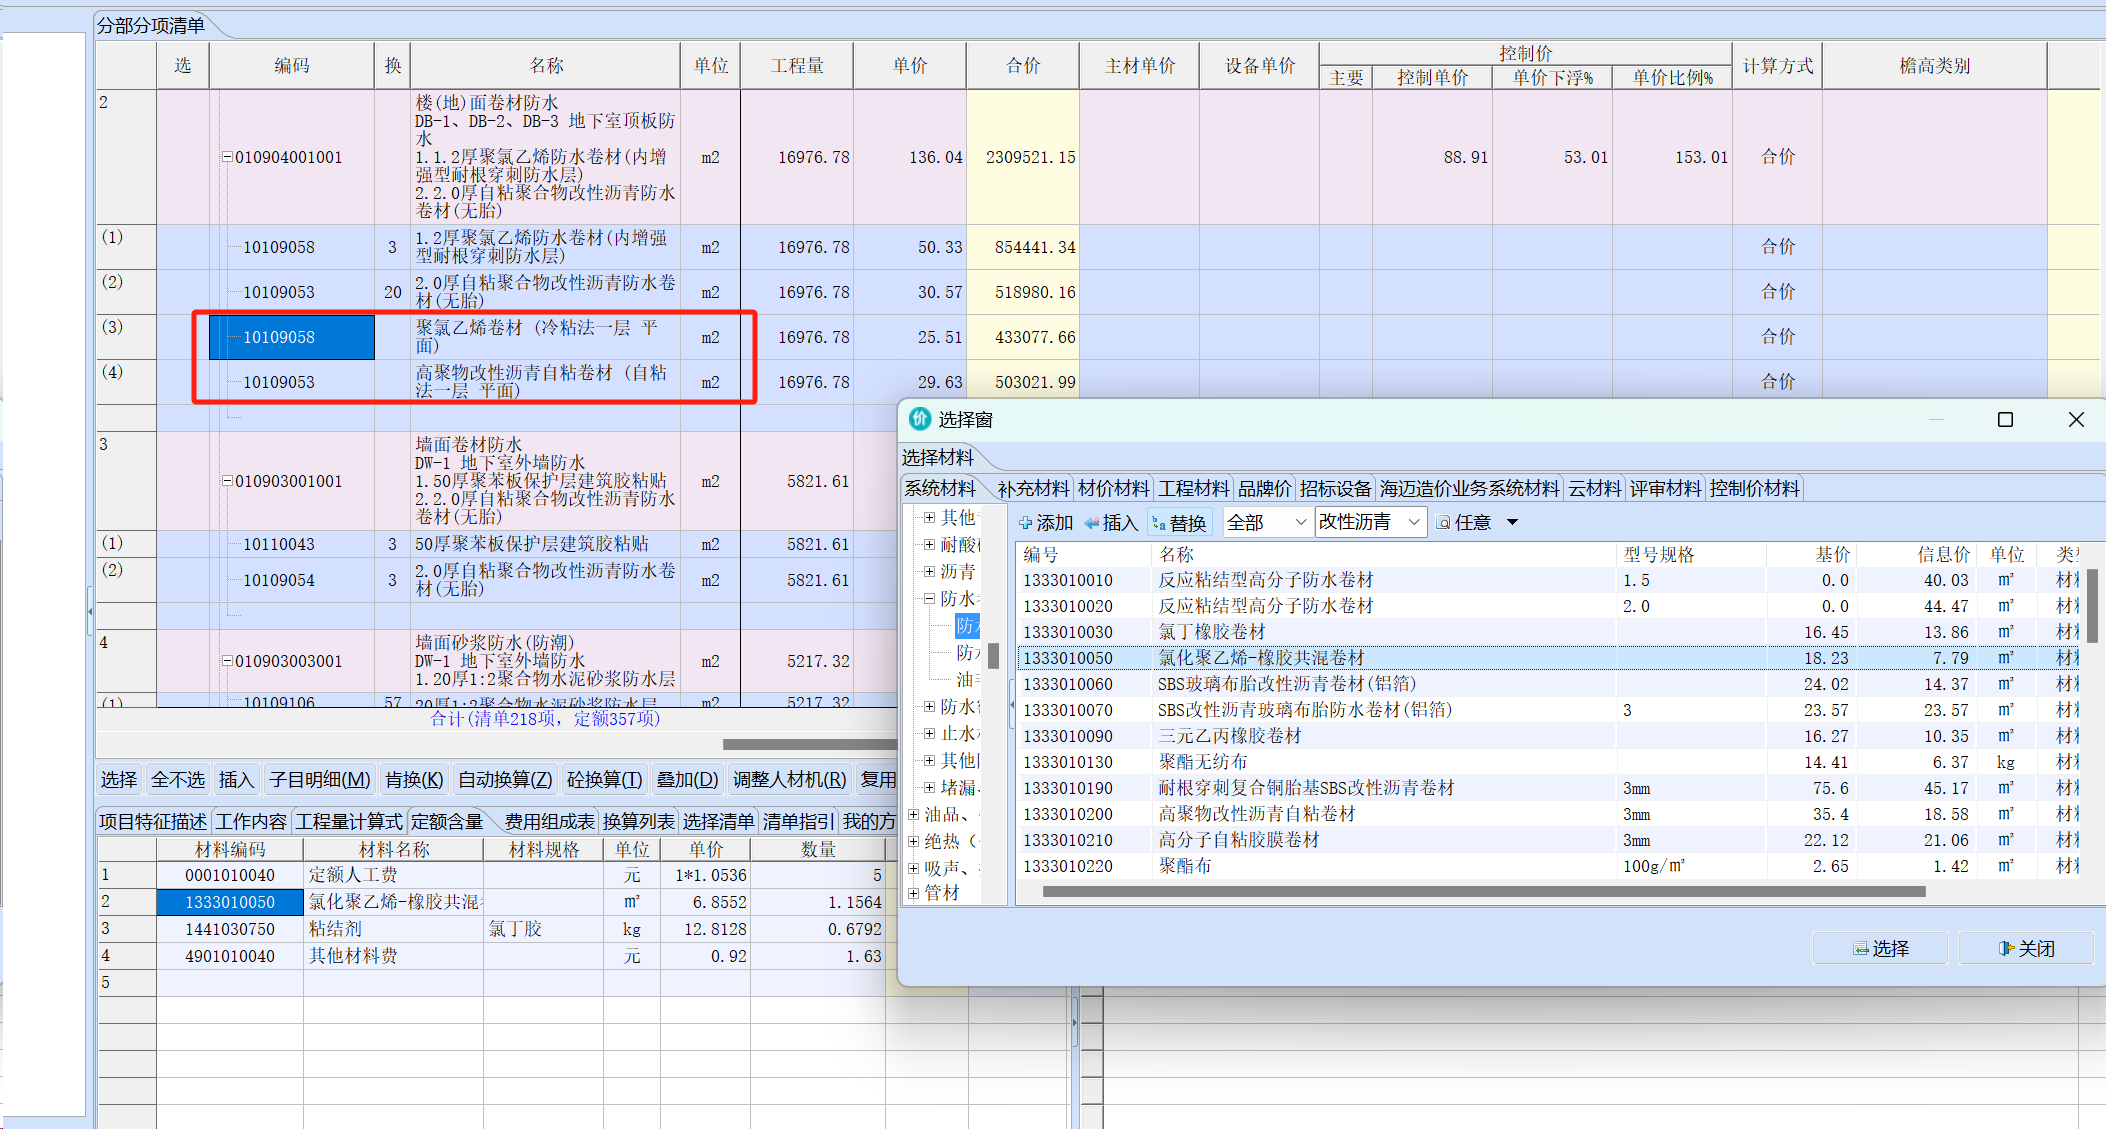The height and width of the screenshot is (1129, 2106).
Task: Switch to the 费用组成表 tab
Action: [x=549, y=822]
